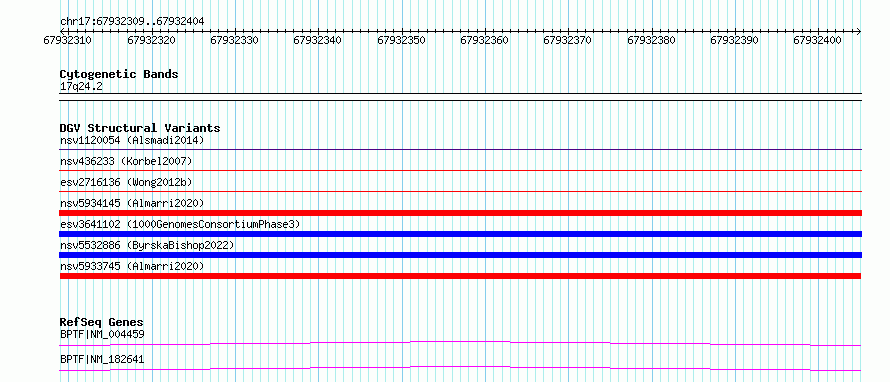Open variant nsv1120054 (Alsmadi2014) label
Image resolution: width=890 pixels, height=382 pixels.
coord(132,140)
